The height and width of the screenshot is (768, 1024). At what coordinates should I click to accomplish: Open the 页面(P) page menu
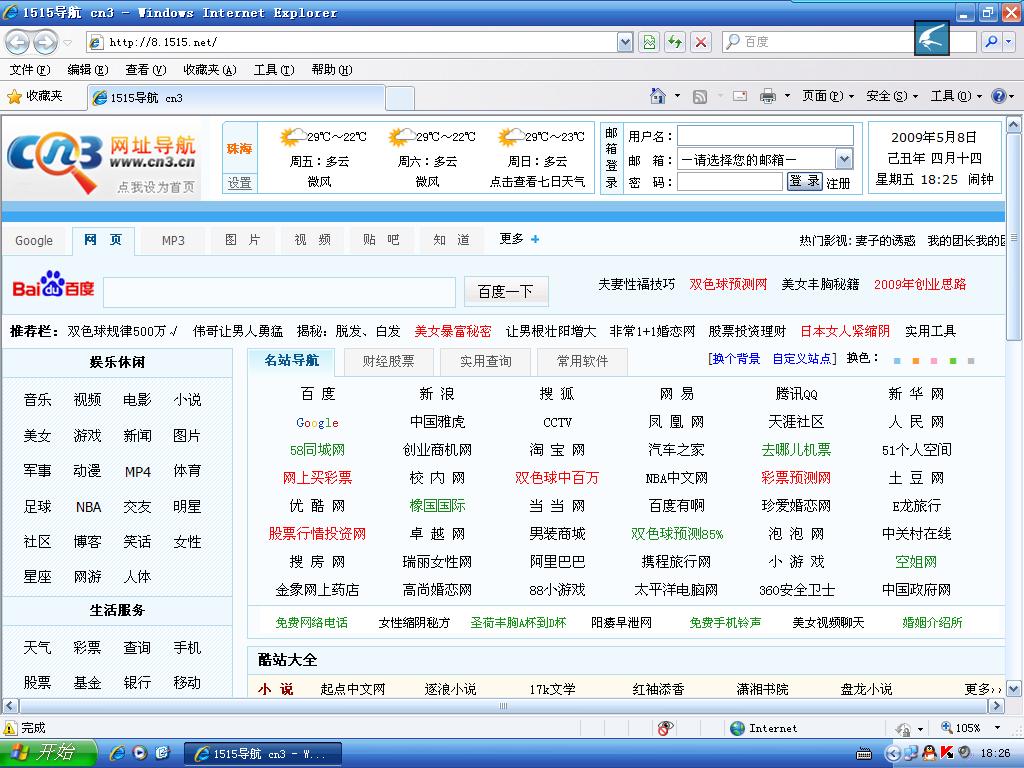(827, 96)
